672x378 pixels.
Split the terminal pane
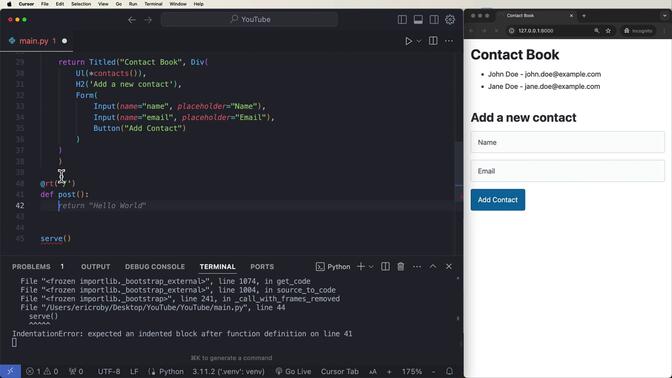pos(385,267)
